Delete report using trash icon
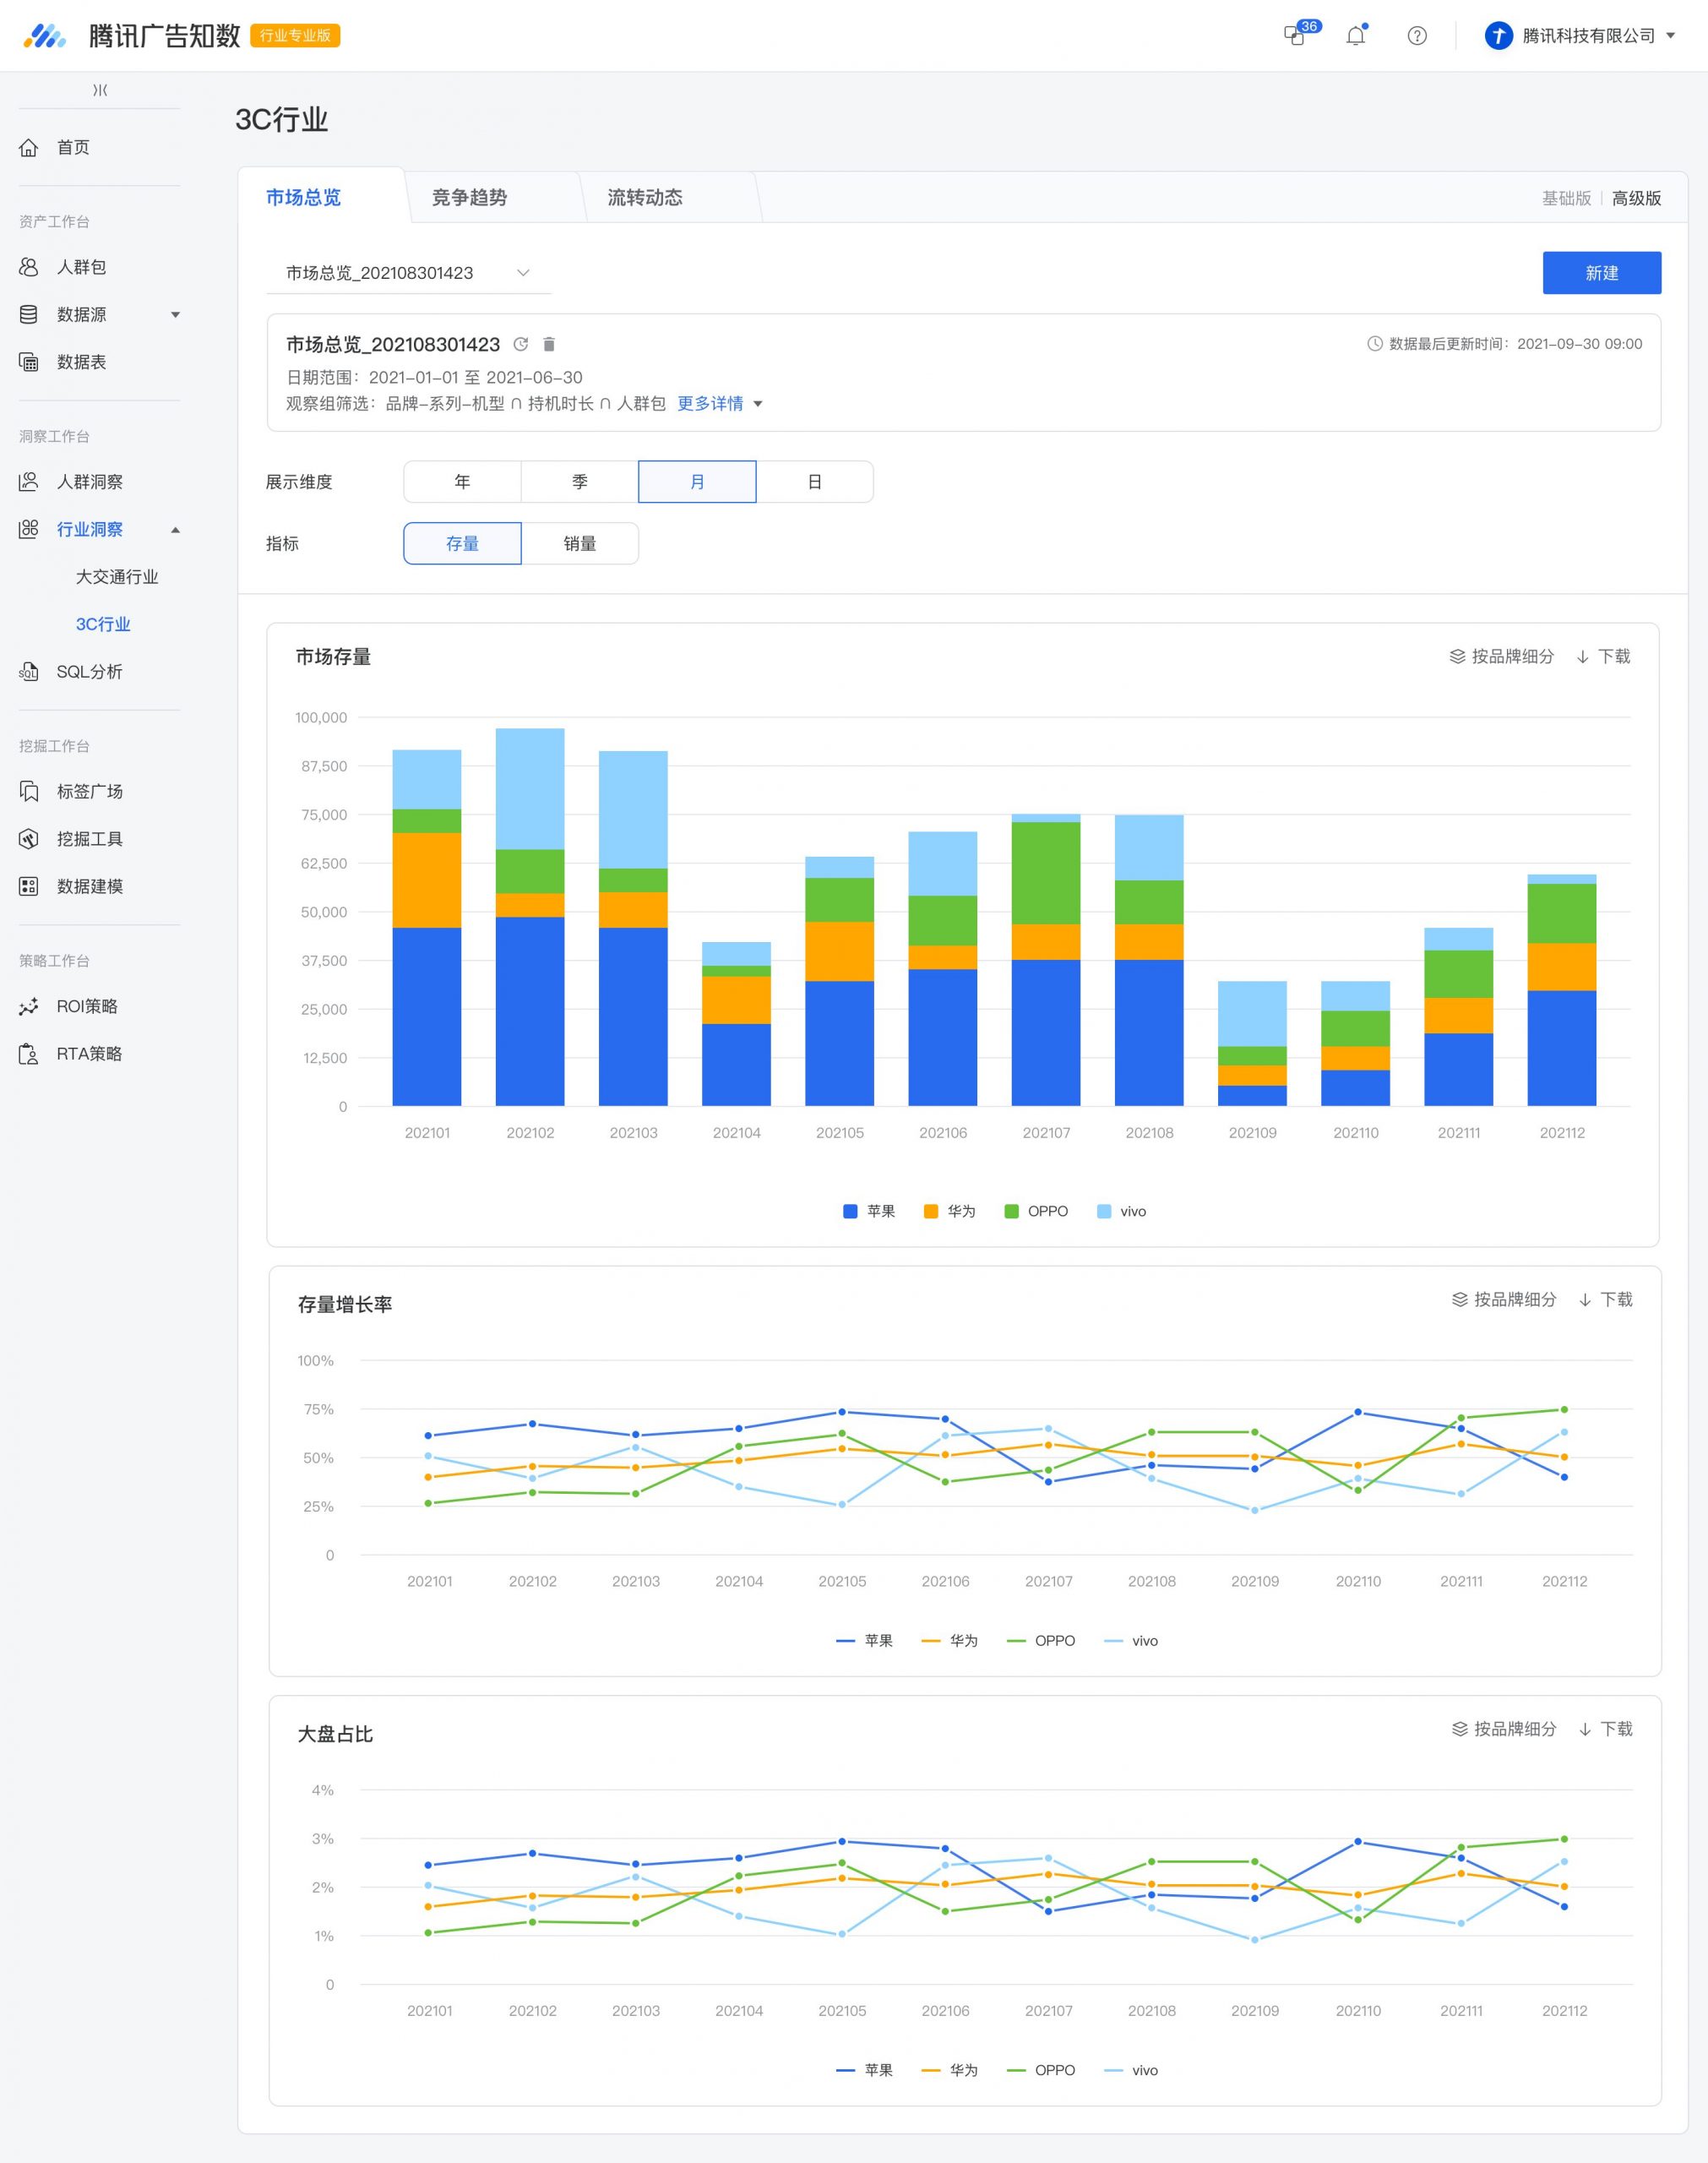 coord(549,344)
